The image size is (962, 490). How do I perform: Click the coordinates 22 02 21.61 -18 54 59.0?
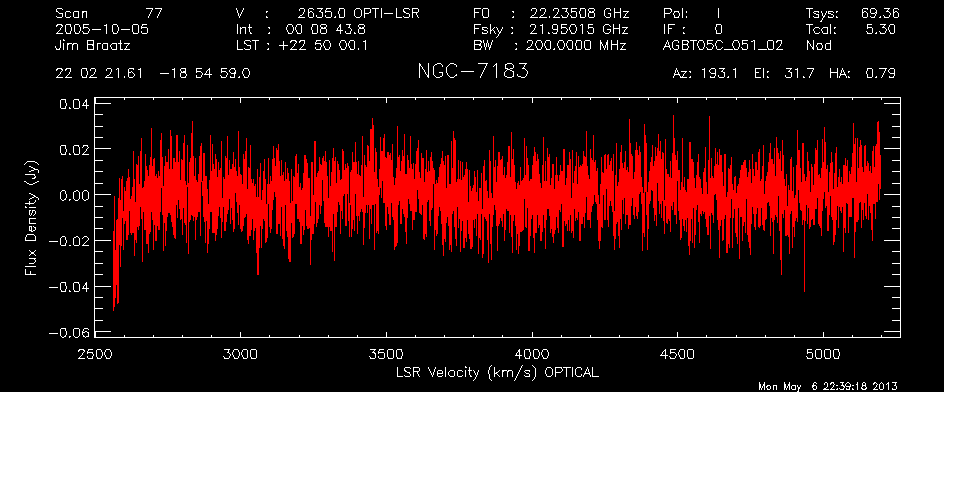tap(153, 74)
